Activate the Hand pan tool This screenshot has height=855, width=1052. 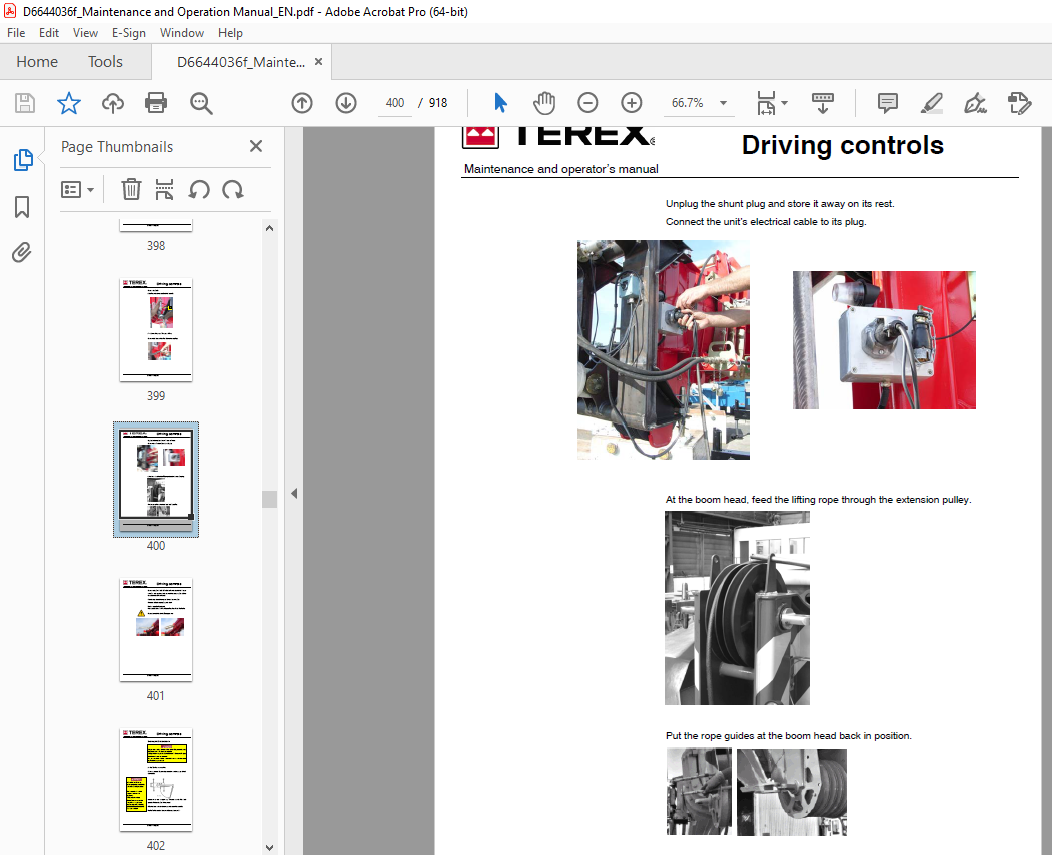tap(543, 103)
